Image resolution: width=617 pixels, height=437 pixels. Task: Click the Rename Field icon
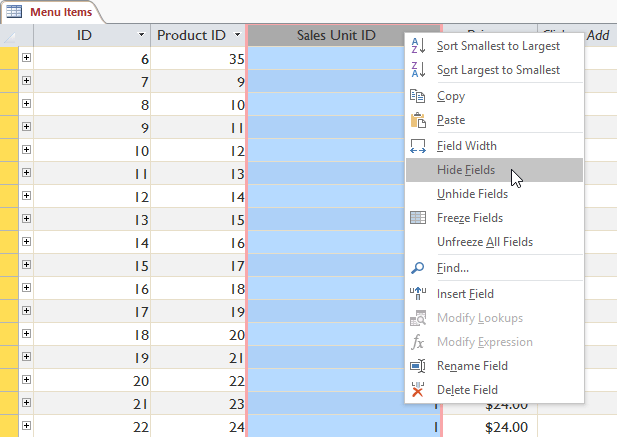point(419,366)
